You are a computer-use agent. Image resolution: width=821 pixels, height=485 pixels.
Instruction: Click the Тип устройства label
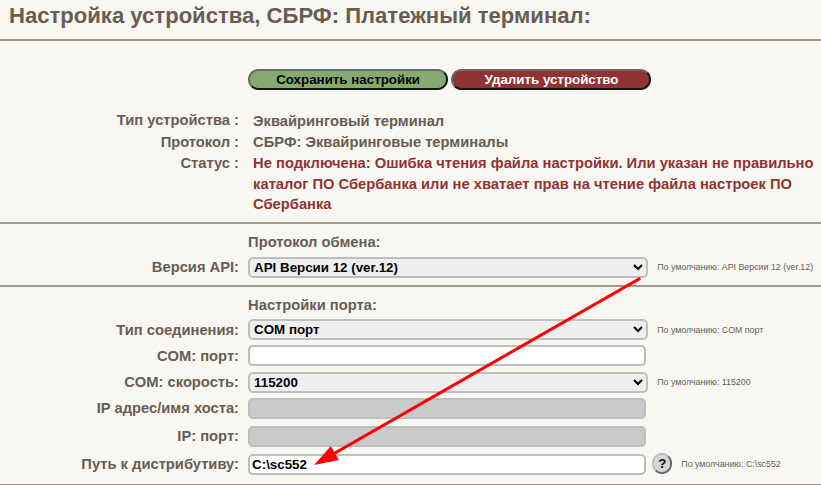177,120
